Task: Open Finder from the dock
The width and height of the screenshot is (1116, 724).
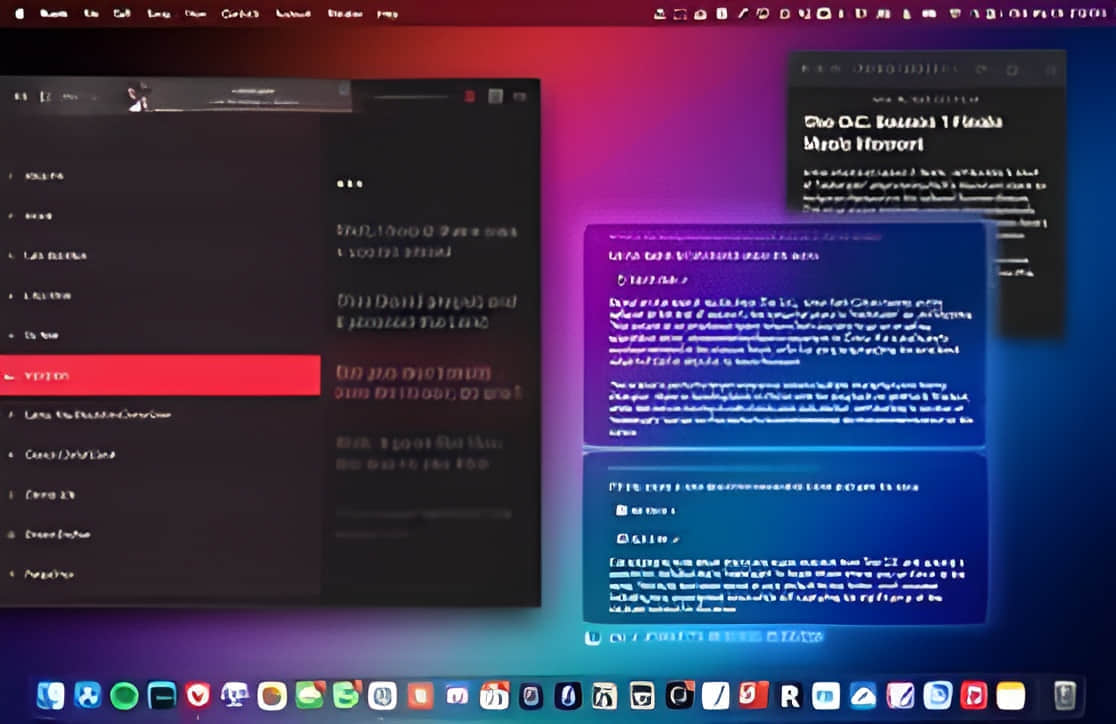Action: 50,695
